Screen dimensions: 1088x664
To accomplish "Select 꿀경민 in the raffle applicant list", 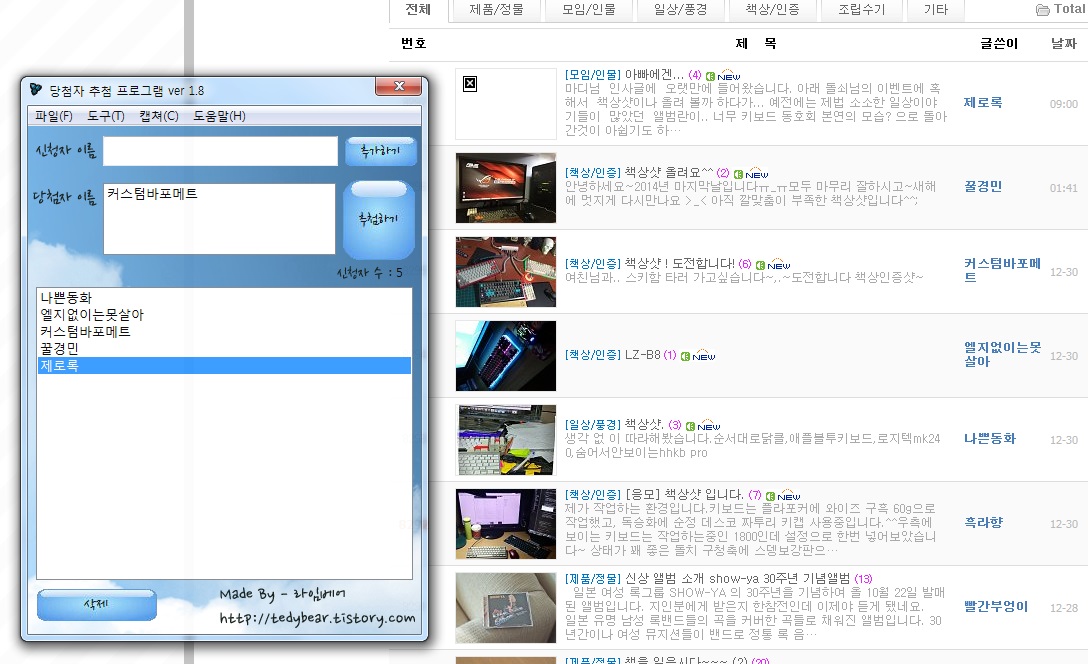I will [224, 348].
